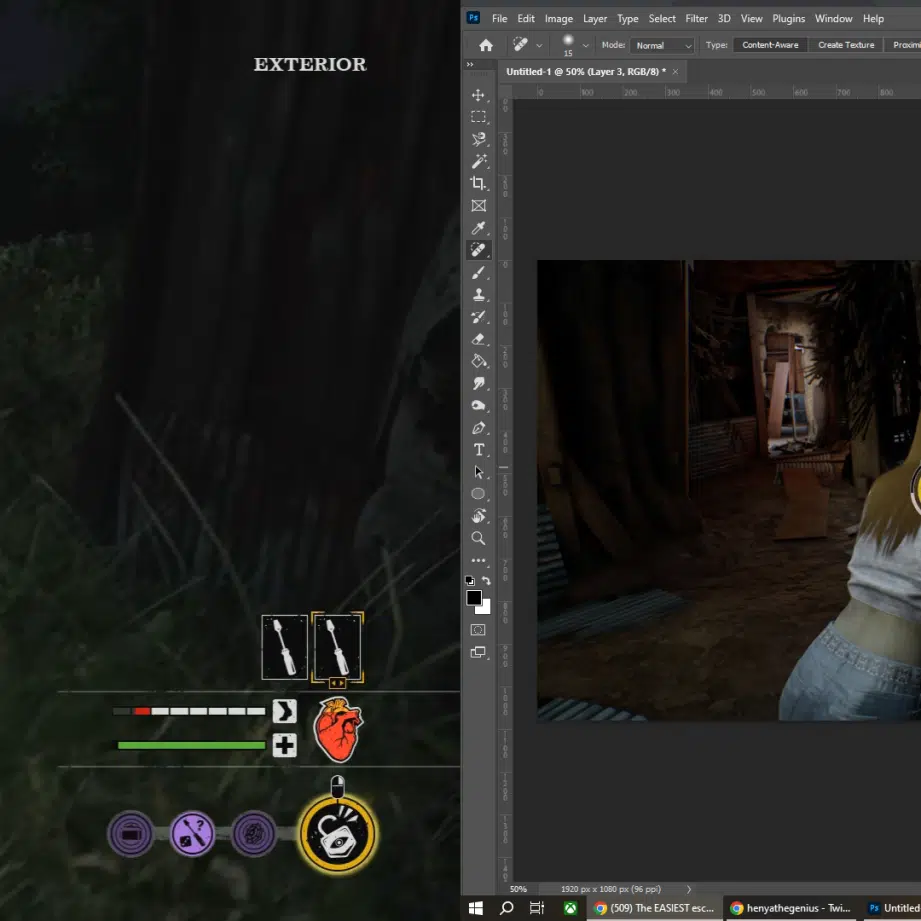Click the 50% zoom level field
921x921 pixels.
pos(519,889)
